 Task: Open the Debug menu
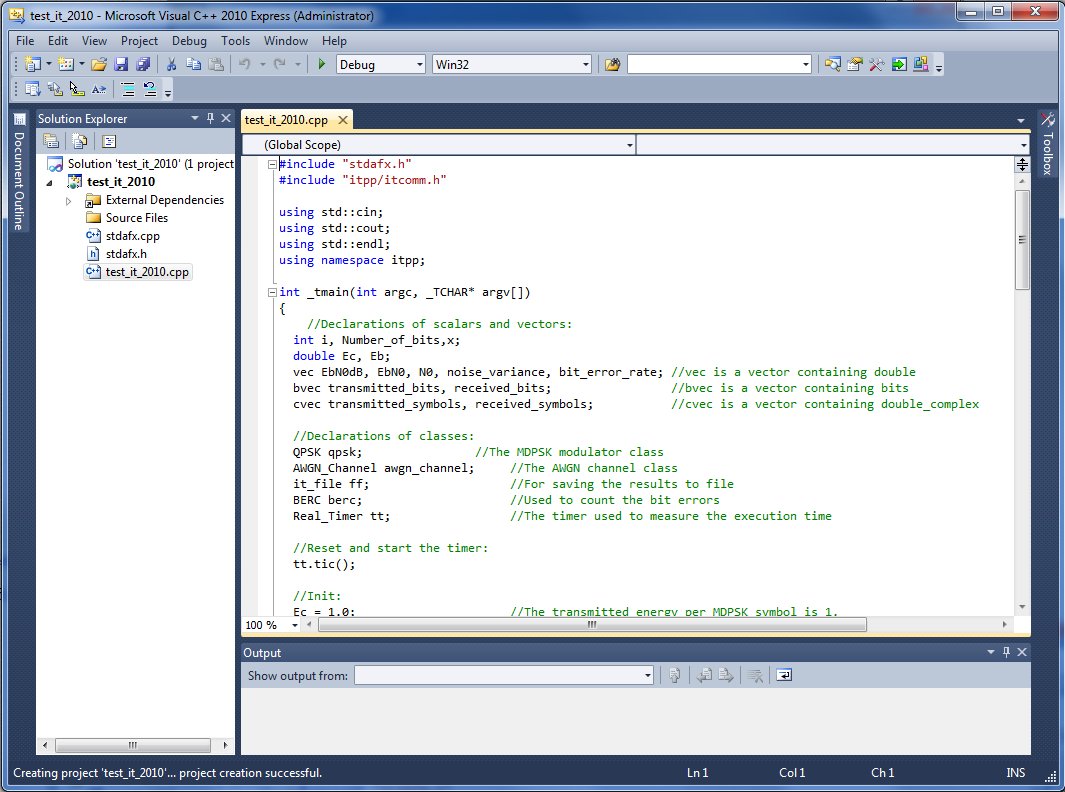[189, 41]
